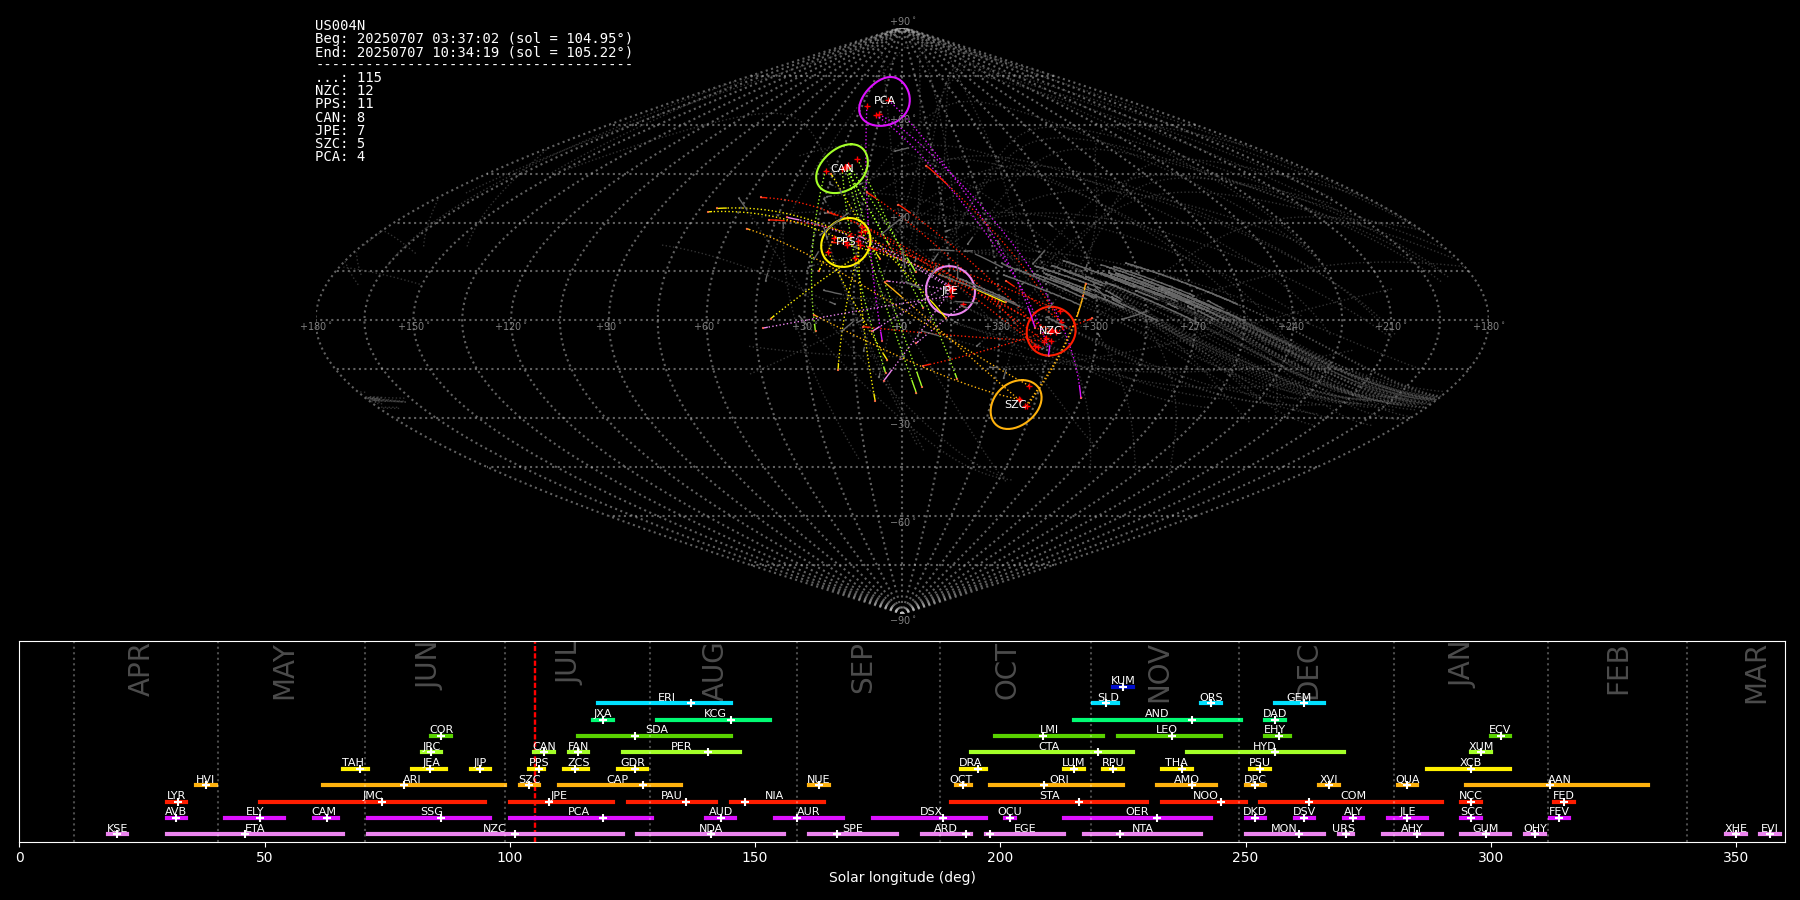1800x900 pixels.
Task: Click the PPS radiant circle on sky map
Action: coord(846,242)
